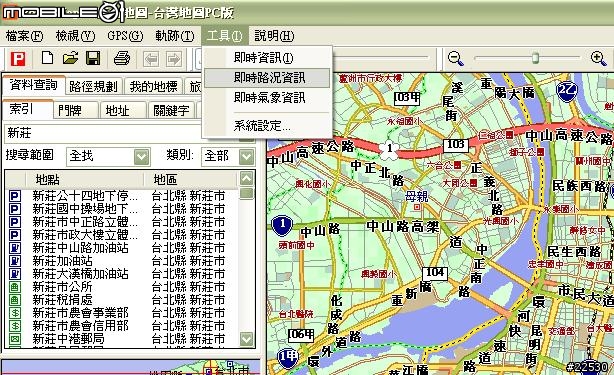Click the zoom level slider handle

(x=535, y=58)
